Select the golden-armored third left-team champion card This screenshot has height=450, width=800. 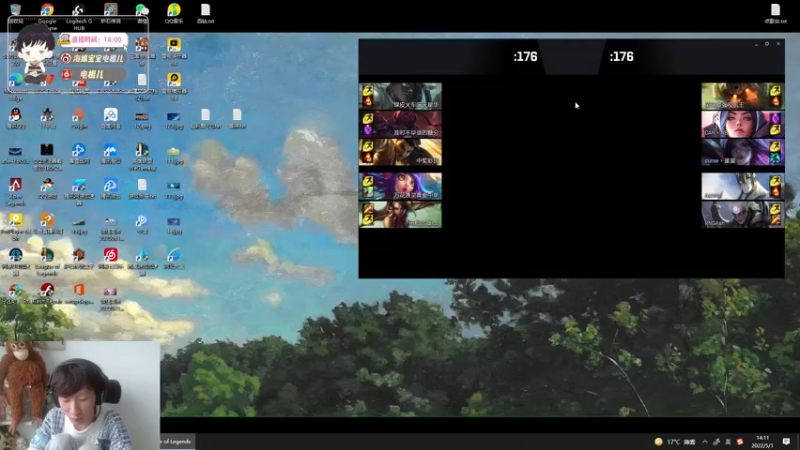[401, 152]
